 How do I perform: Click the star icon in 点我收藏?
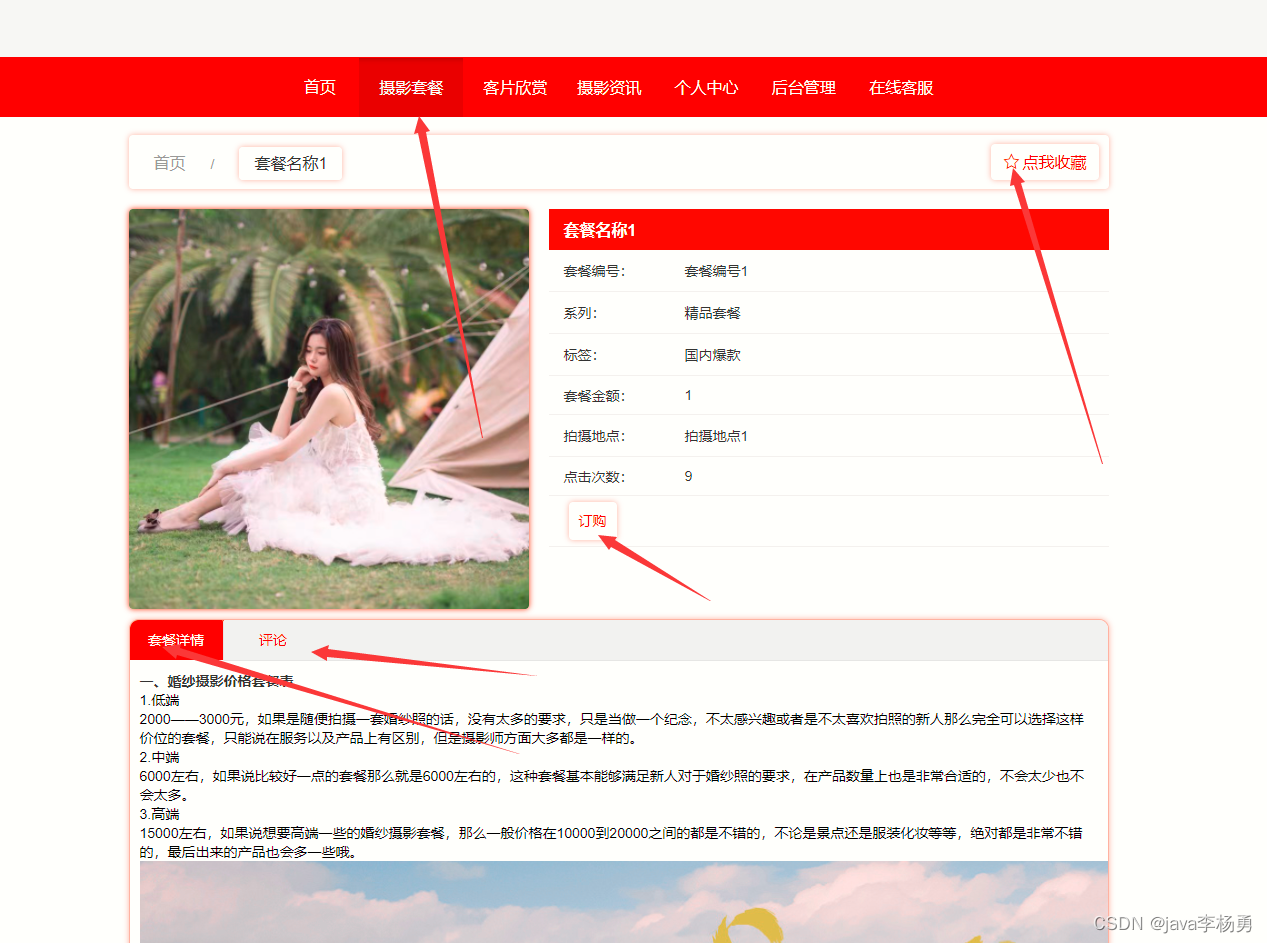tap(1011, 162)
